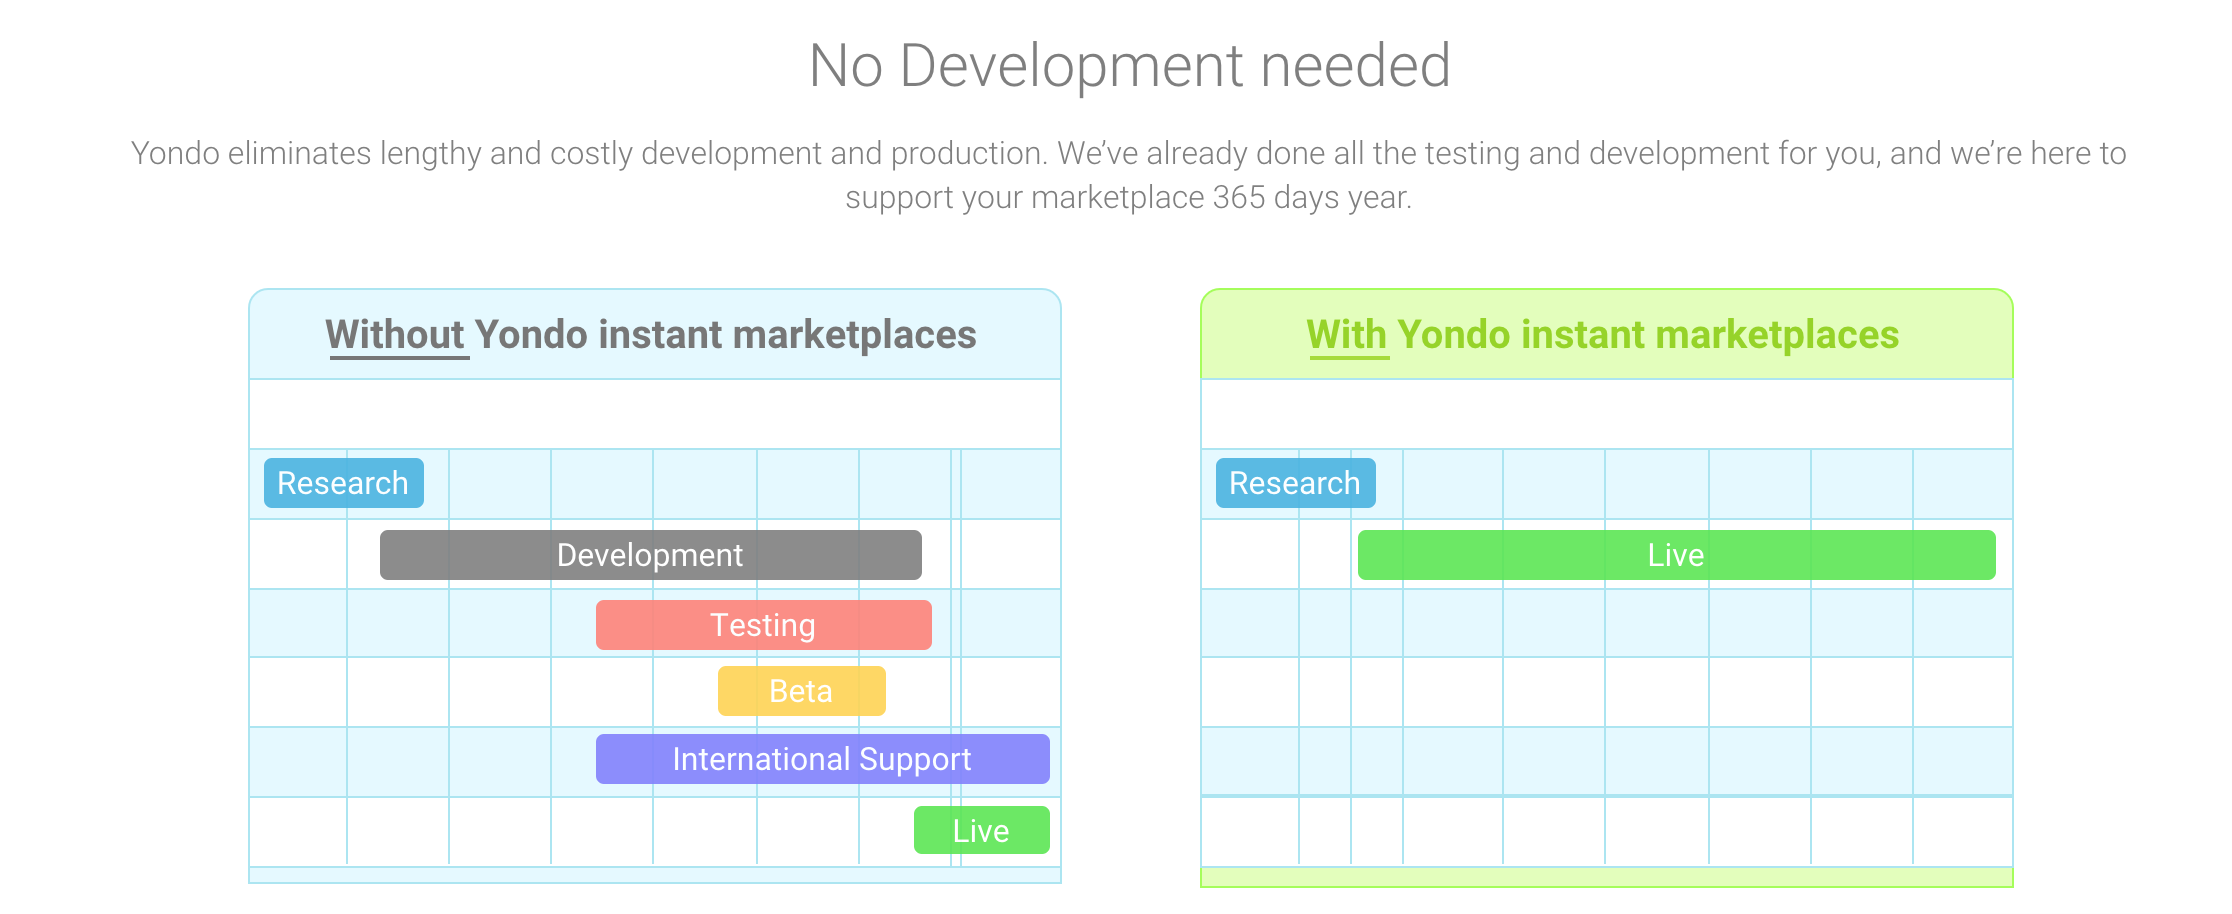
Task: Click the underlined word "Without"
Action: point(395,335)
